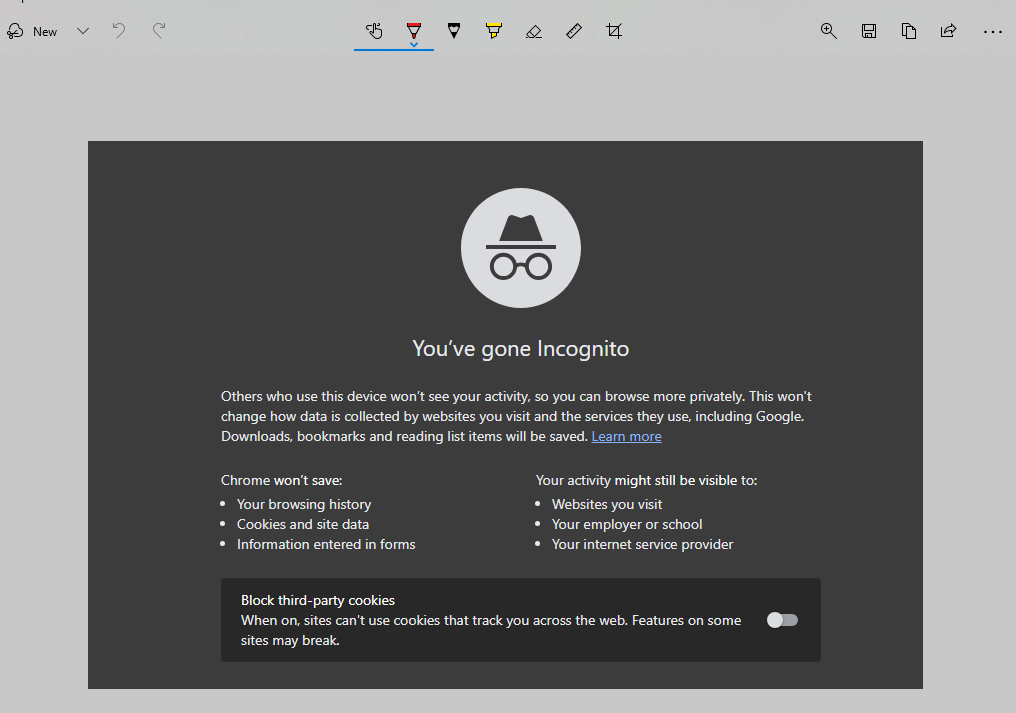Select the red ballpoint pen

[413, 31]
